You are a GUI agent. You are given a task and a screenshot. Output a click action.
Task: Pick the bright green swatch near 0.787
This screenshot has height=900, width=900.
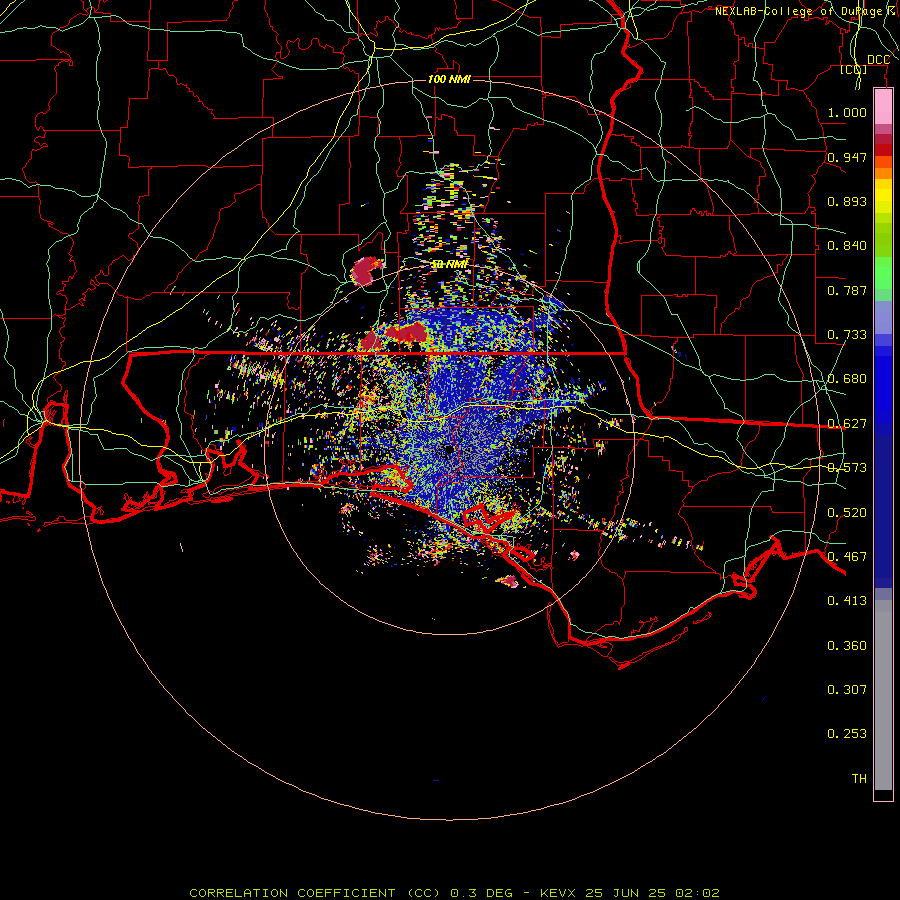(x=883, y=273)
